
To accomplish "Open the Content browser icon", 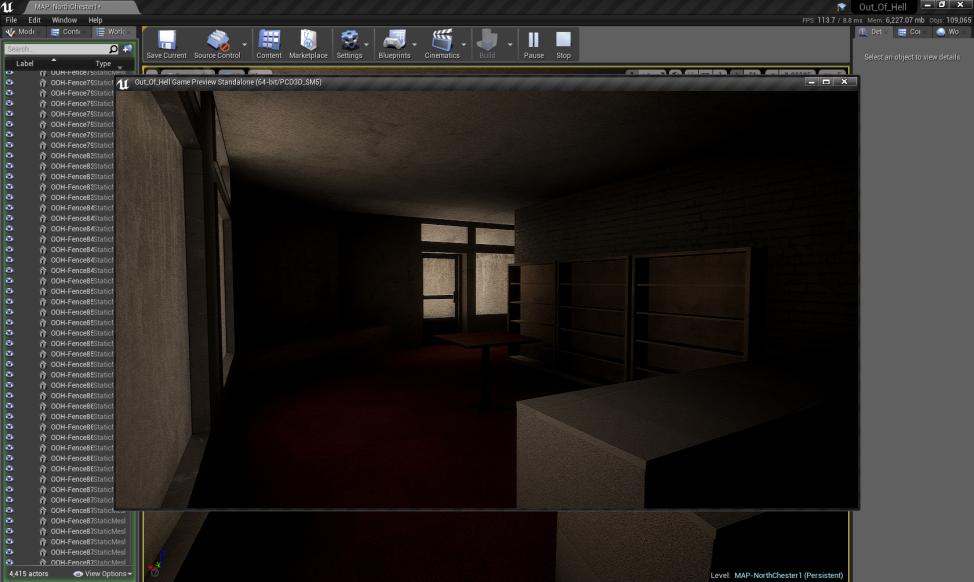I will click(269, 43).
